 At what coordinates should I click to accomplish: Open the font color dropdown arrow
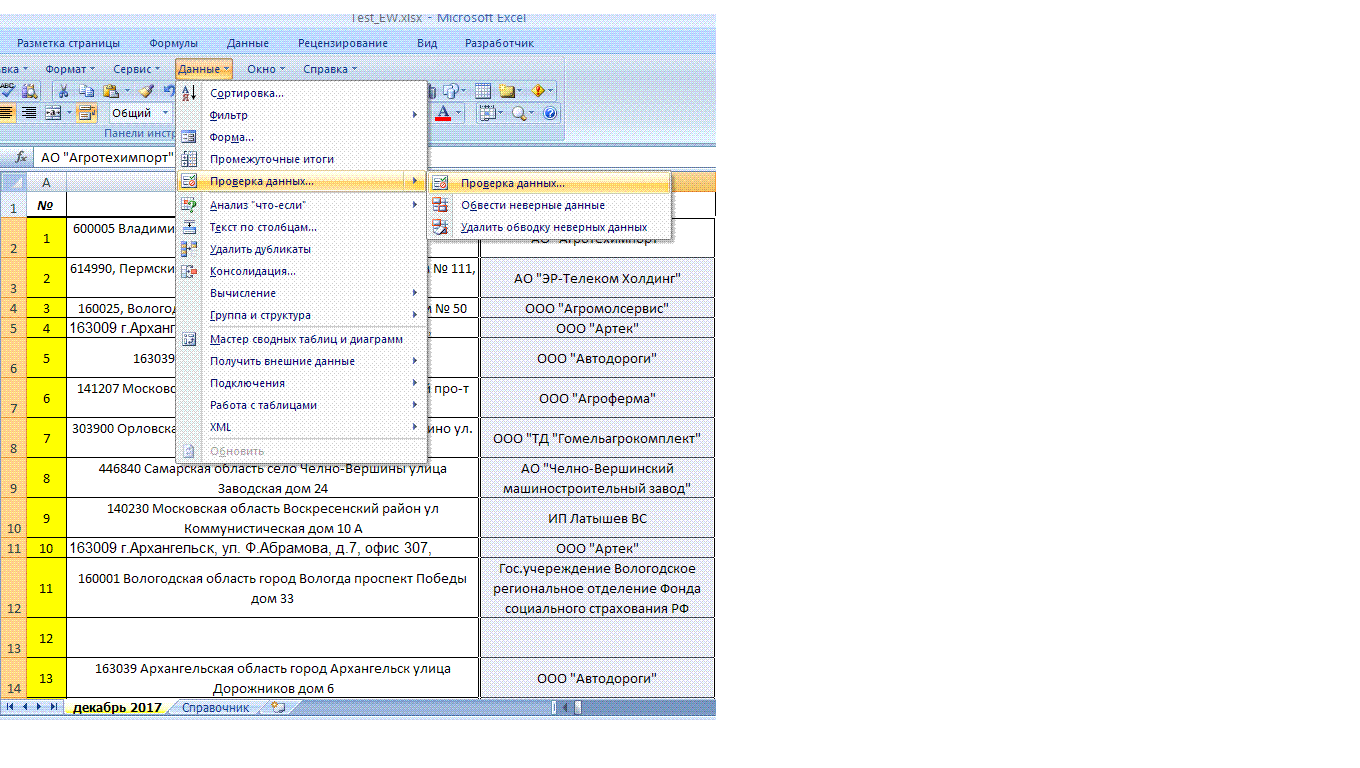[459, 113]
